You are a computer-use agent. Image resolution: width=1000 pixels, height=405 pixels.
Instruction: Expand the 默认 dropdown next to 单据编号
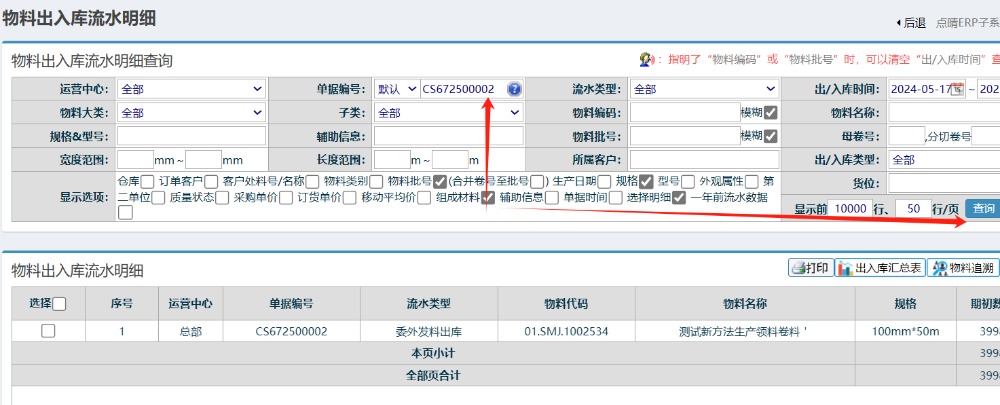395,89
